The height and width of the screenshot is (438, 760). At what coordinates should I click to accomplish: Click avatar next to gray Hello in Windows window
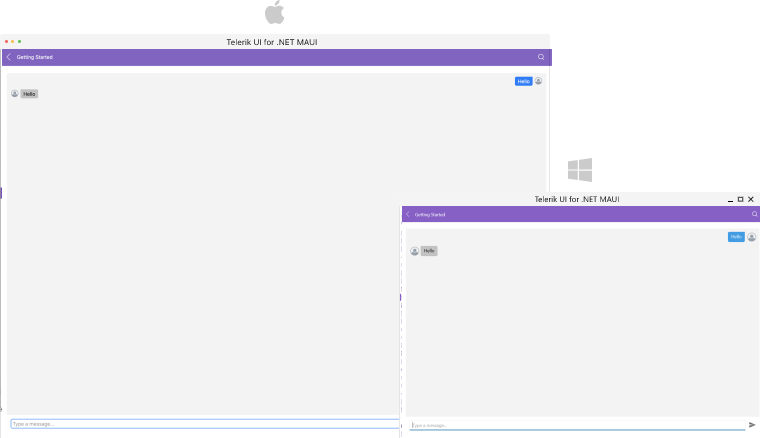(414, 251)
